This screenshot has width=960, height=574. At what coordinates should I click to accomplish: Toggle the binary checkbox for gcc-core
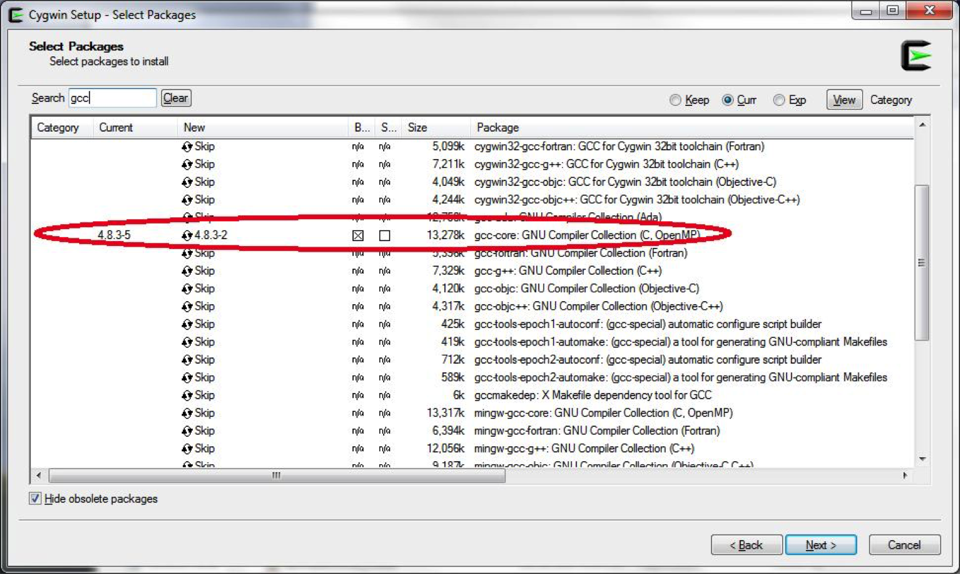[358, 236]
